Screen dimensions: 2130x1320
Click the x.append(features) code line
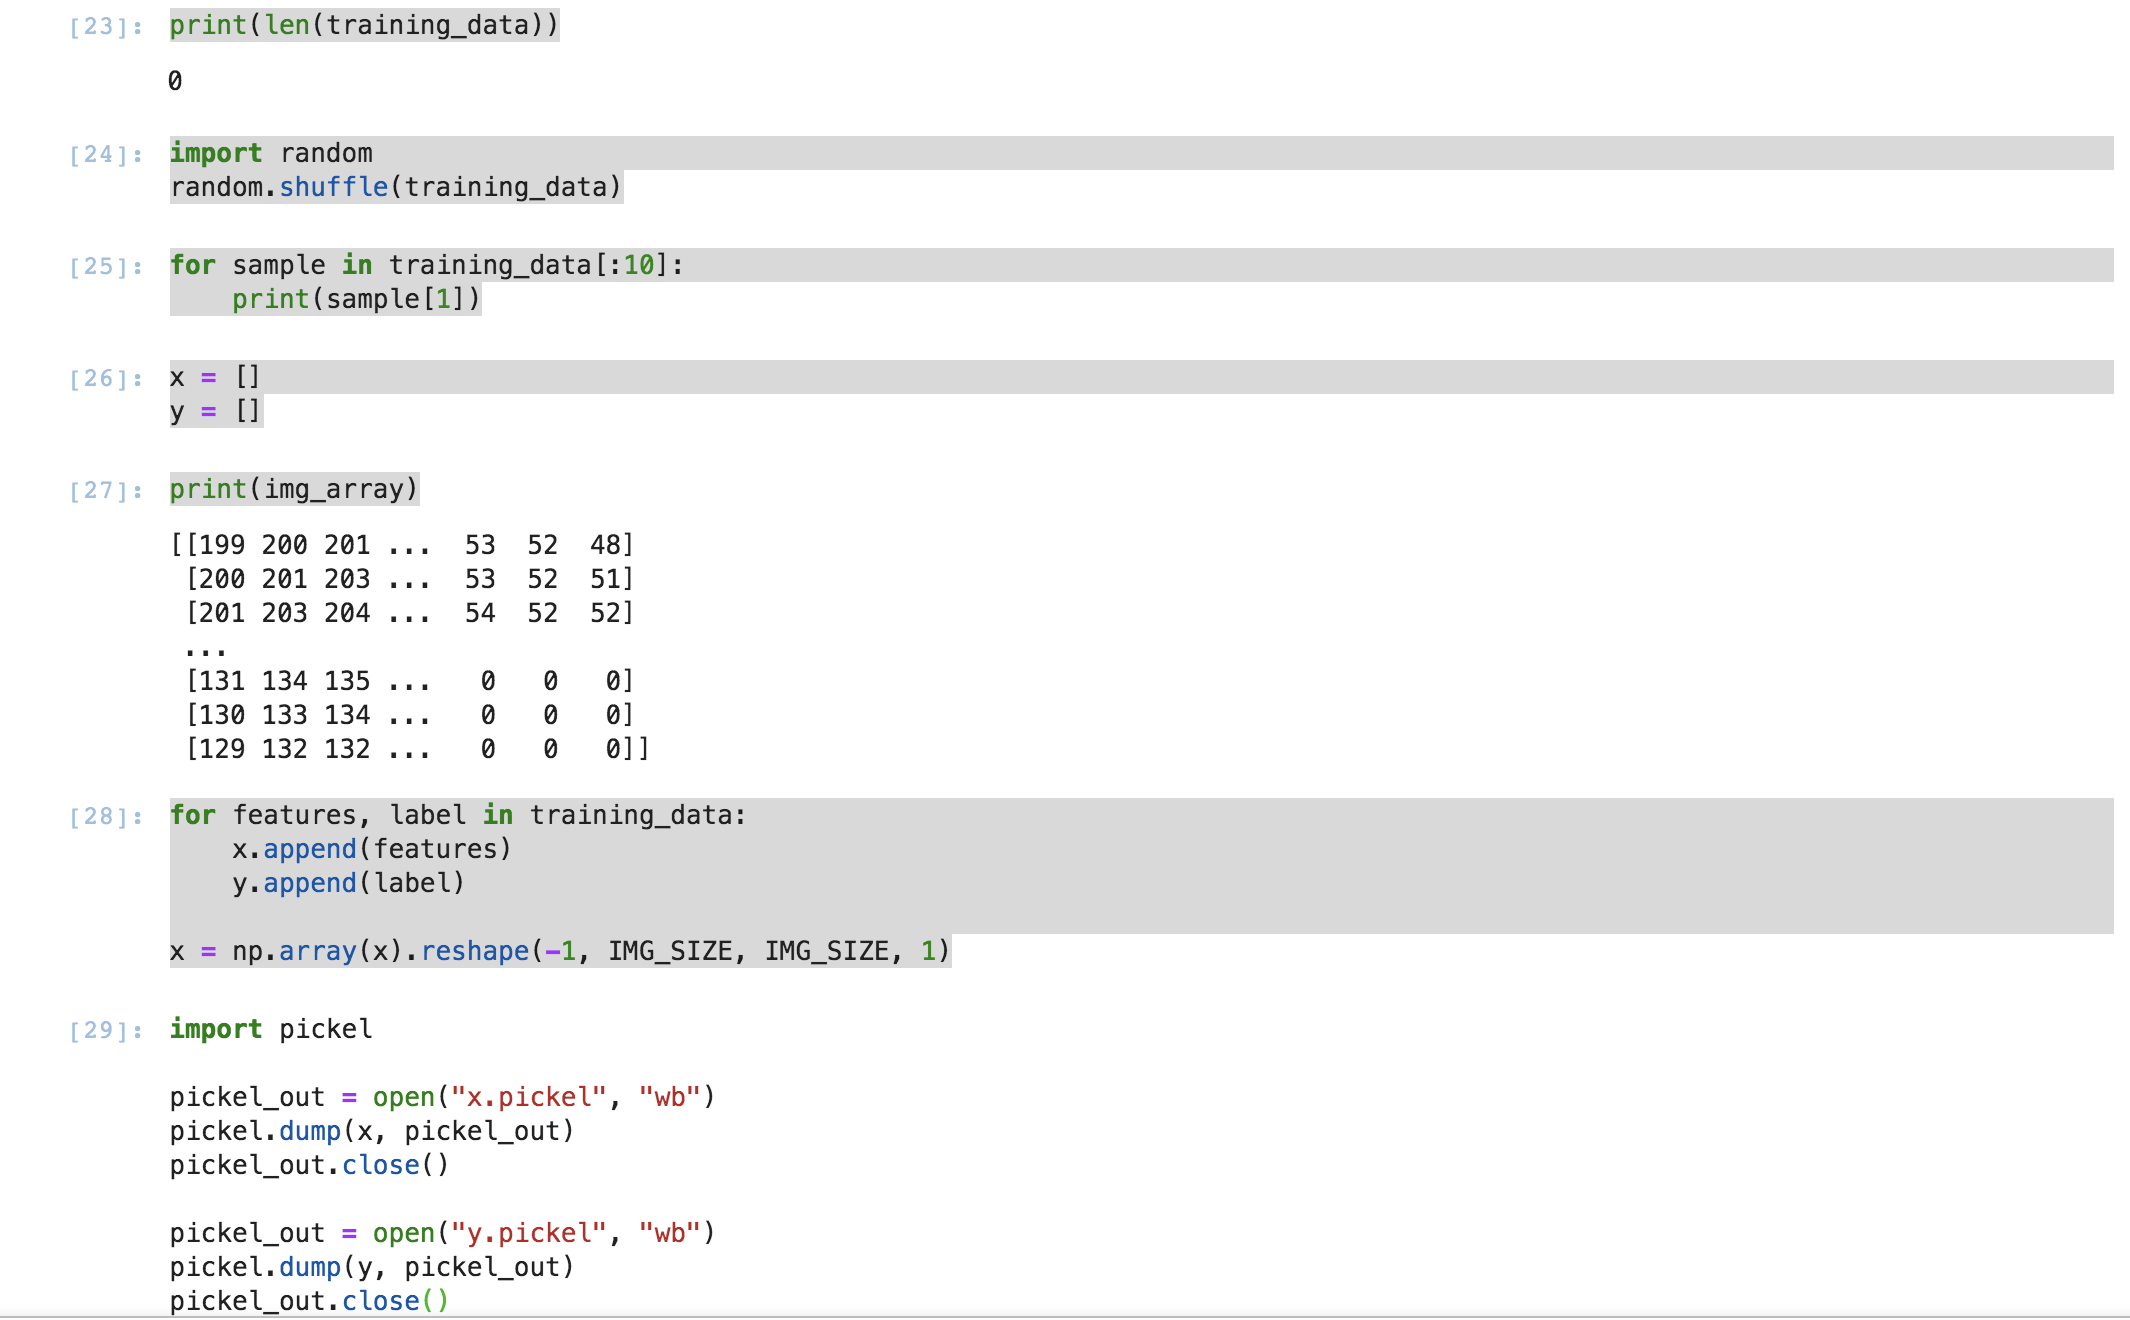click(x=372, y=849)
